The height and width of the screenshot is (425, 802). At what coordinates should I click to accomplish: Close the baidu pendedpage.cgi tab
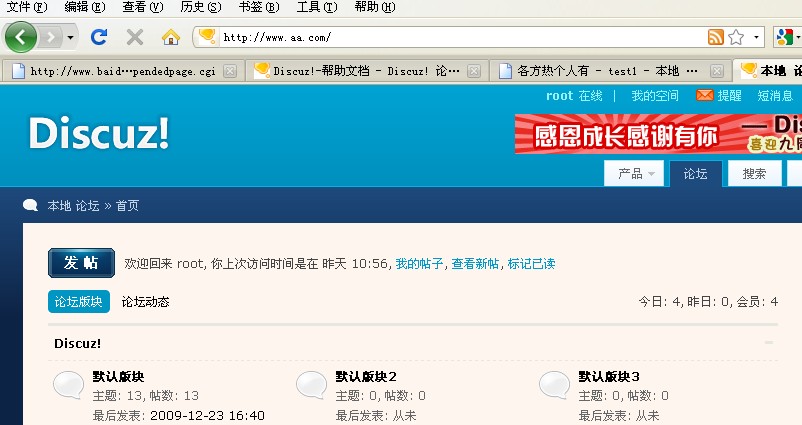[x=230, y=71]
